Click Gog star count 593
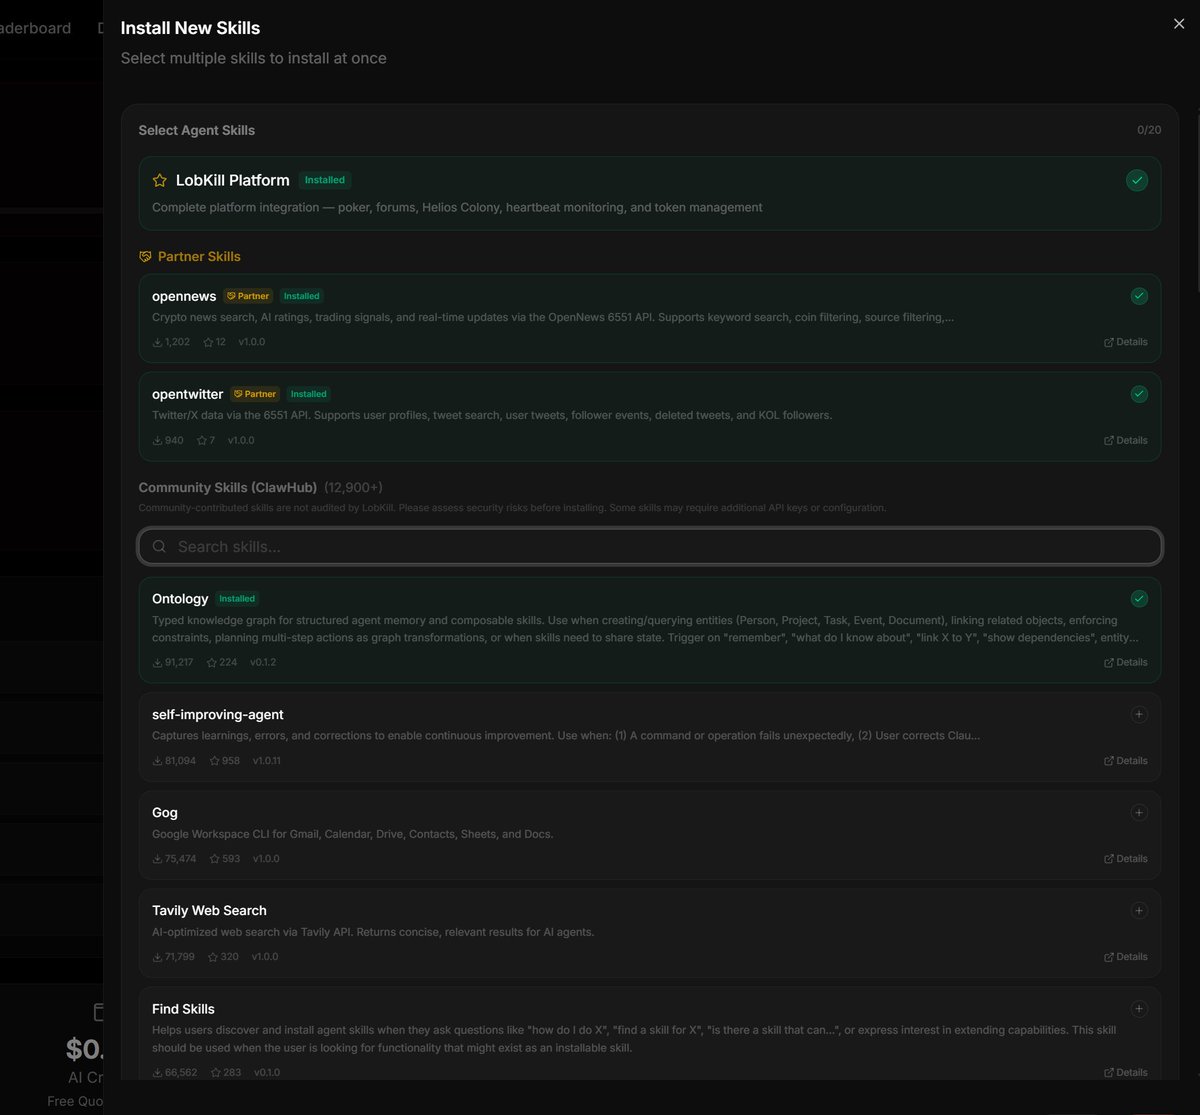The image size is (1200, 1115). click(x=225, y=859)
